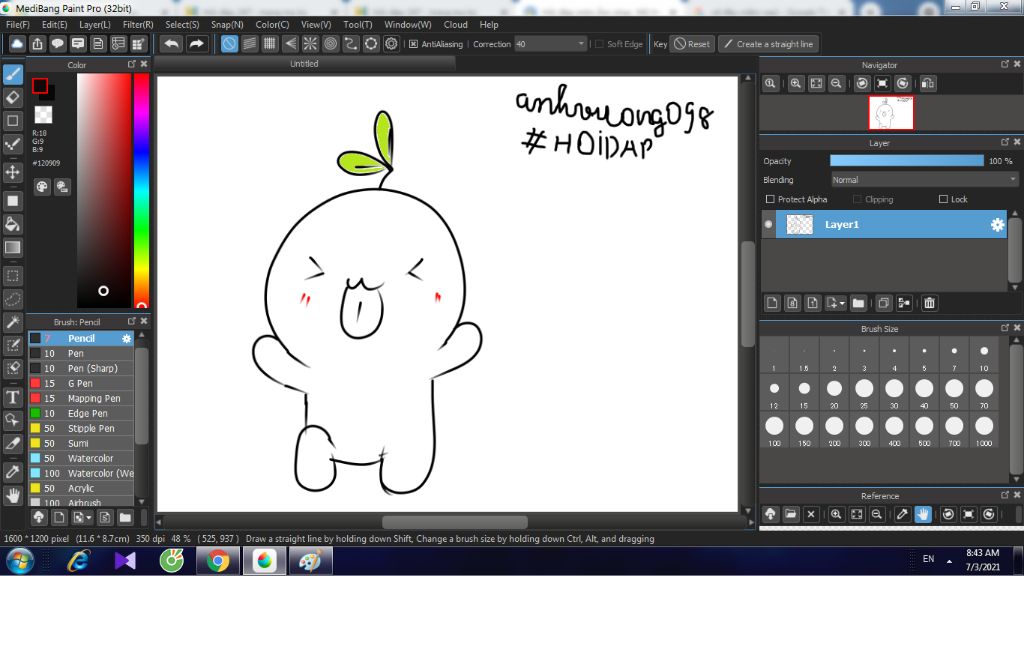This screenshot has height=661, width=1024.
Task: Flip the canvas view in Navigator
Action: tap(927, 84)
